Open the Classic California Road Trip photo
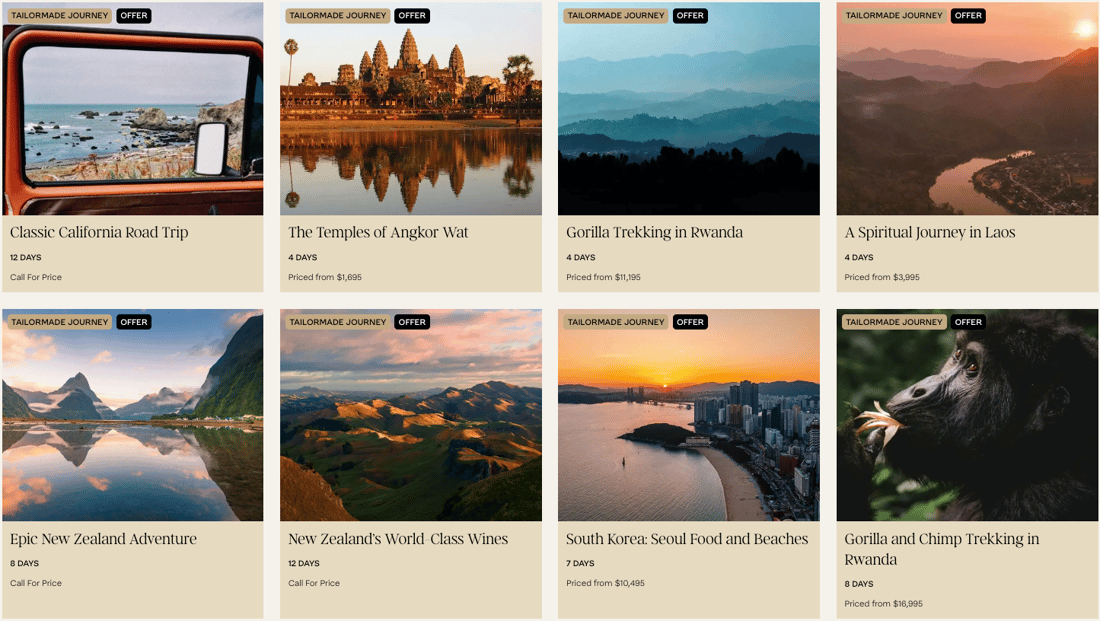 [x=133, y=108]
